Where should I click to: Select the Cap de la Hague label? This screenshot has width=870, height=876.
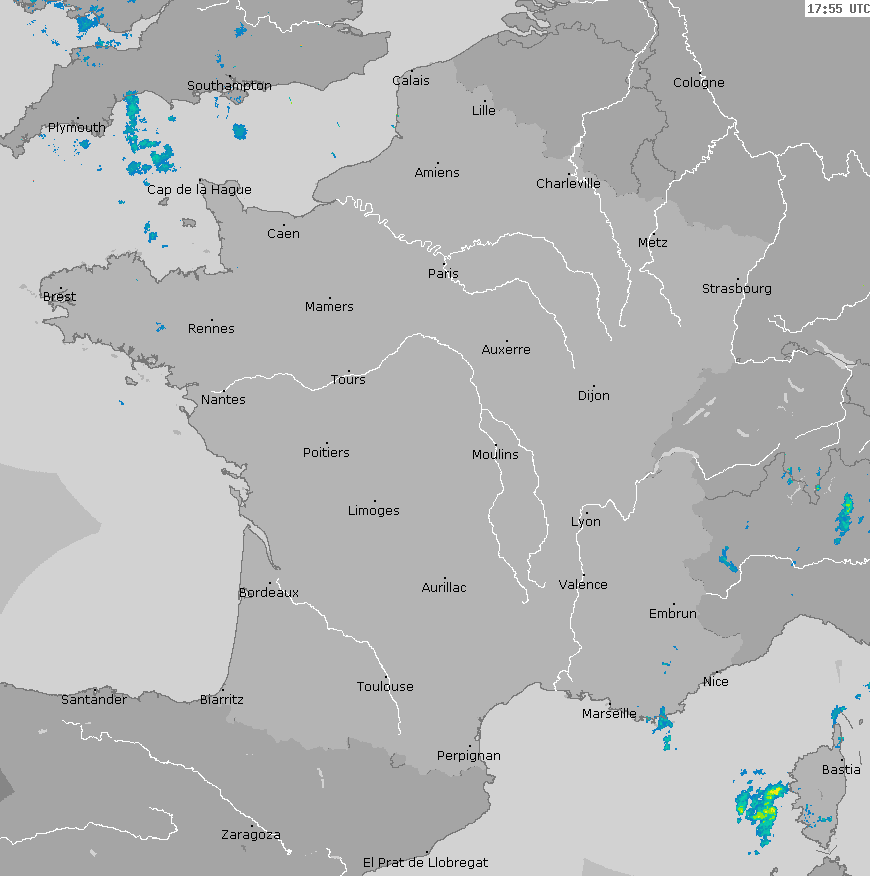point(199,189)
